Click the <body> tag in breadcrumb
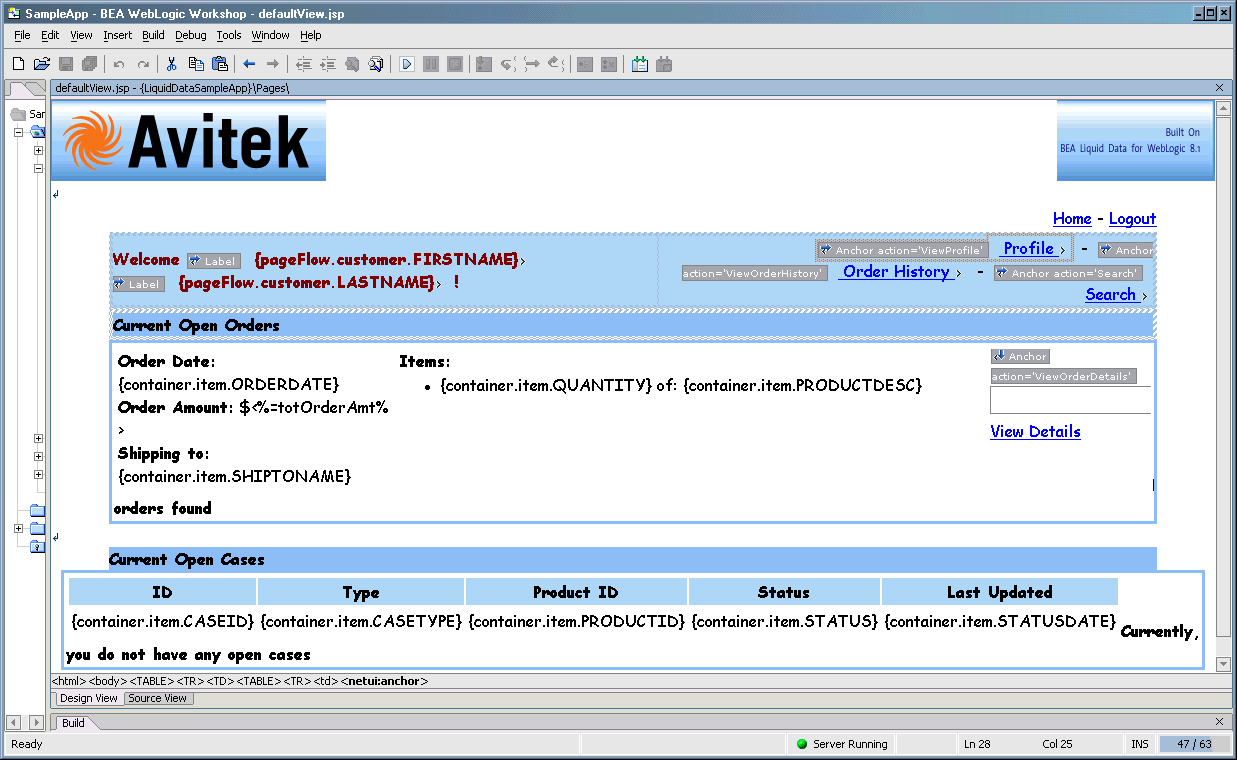This screenshot has height=760, width=1237. pyautogui.click(x=107, y=682)
